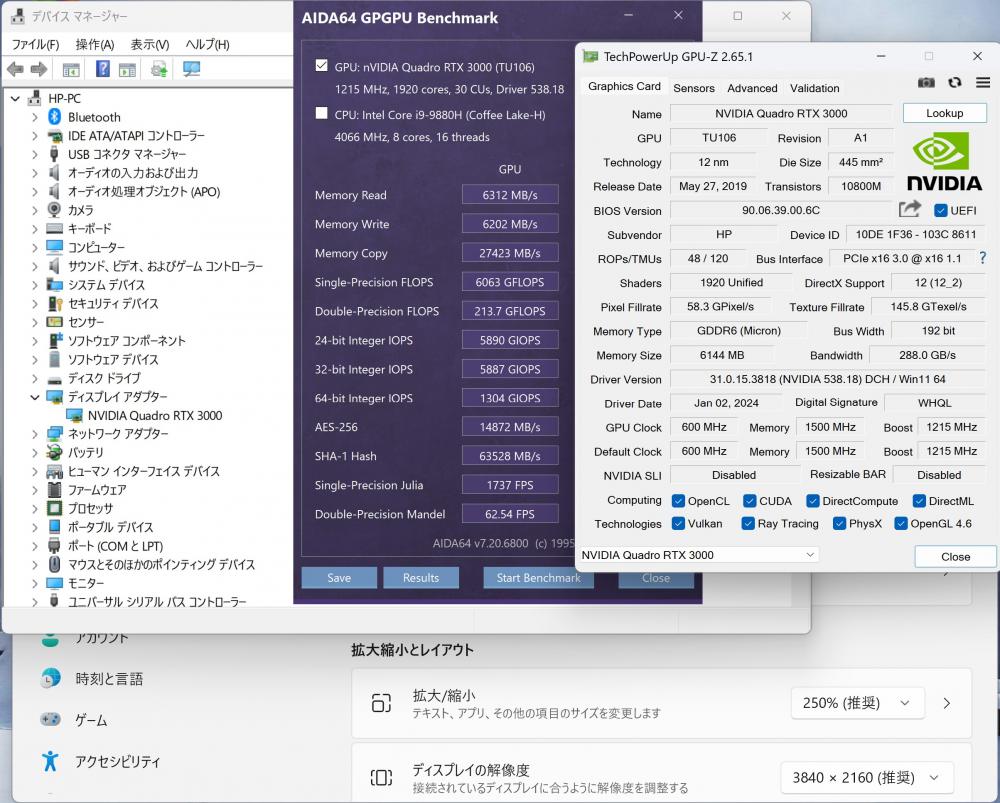Uncheck the GPU nVIDIA Quadro RTX 3000 checkbox

click(321, 65)
